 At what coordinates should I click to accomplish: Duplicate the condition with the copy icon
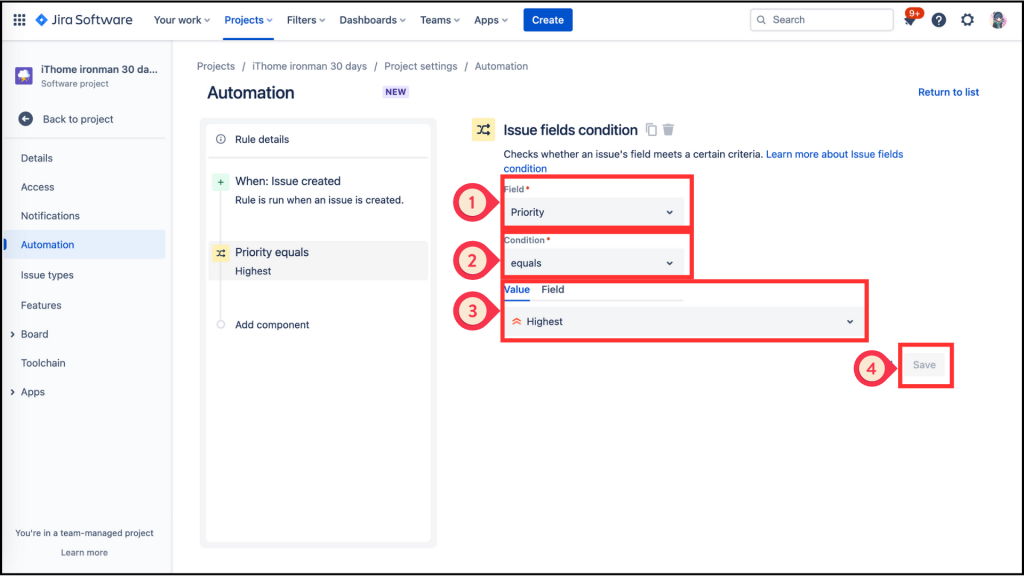pos(651,129)
